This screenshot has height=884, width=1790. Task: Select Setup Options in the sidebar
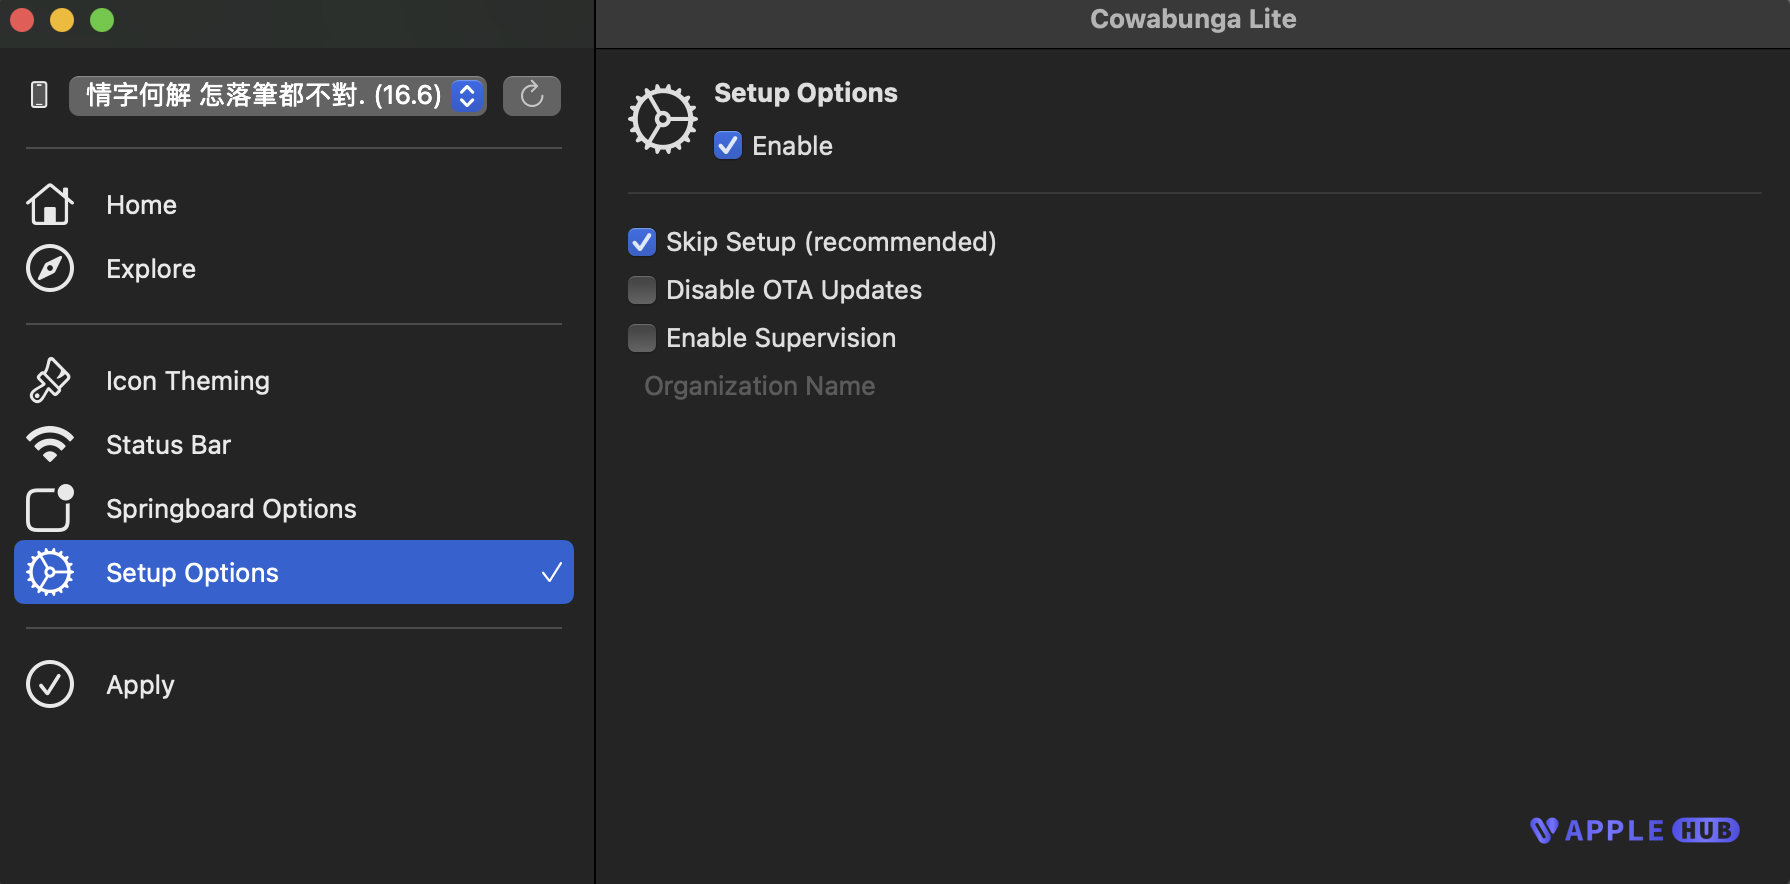tap(192, 573)
